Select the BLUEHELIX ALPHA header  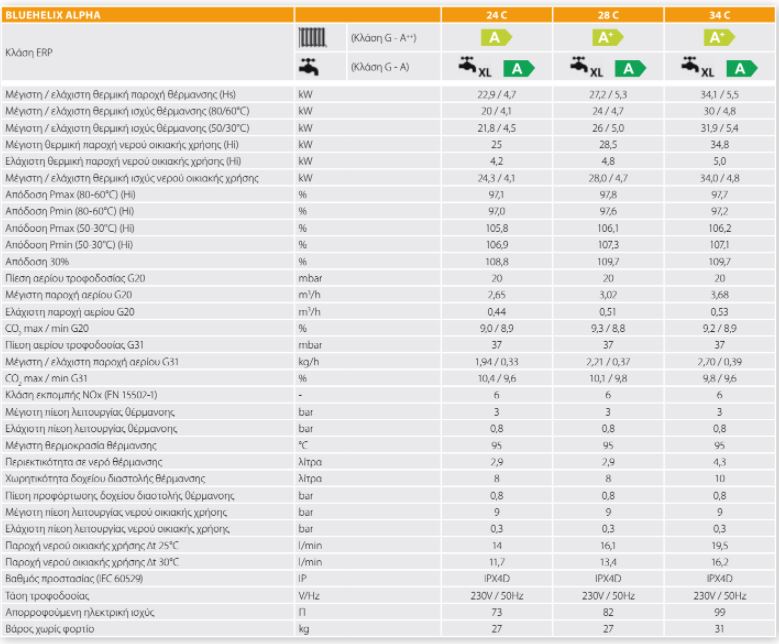pos(53,15)
